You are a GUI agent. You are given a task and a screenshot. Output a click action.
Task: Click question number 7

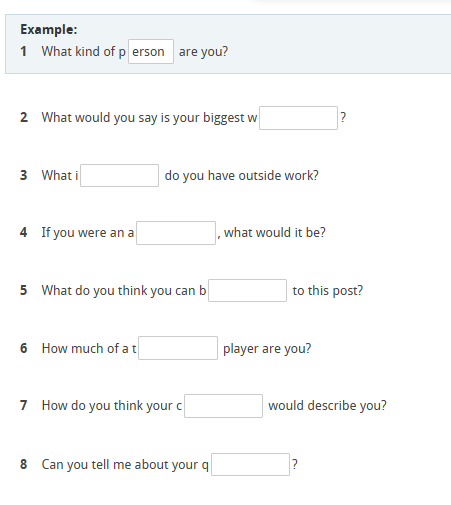coord(24,406)
